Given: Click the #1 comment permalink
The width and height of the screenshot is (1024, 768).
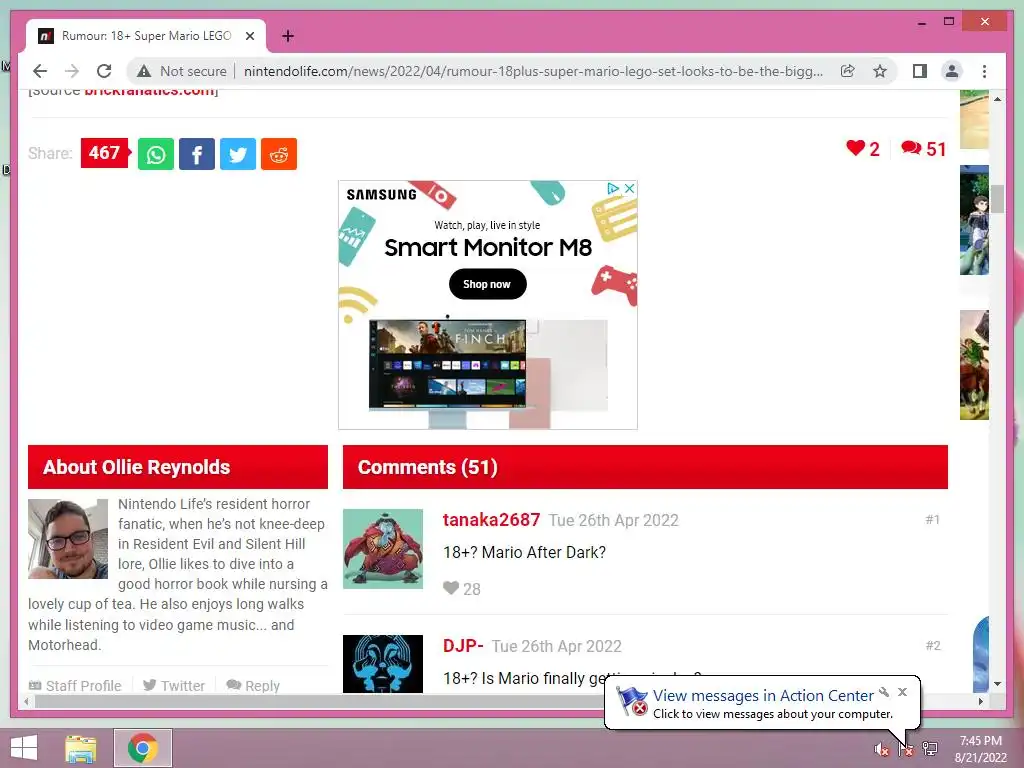Looking at the screenshot, I should [x=933, y=520].
